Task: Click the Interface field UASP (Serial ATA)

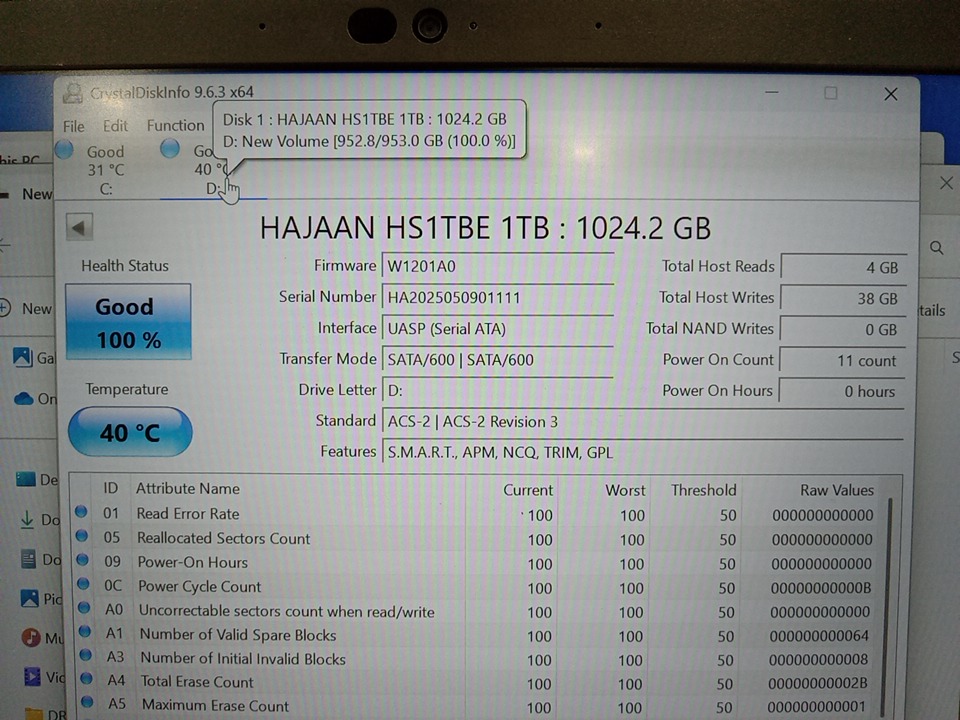Action: (497, 329)
